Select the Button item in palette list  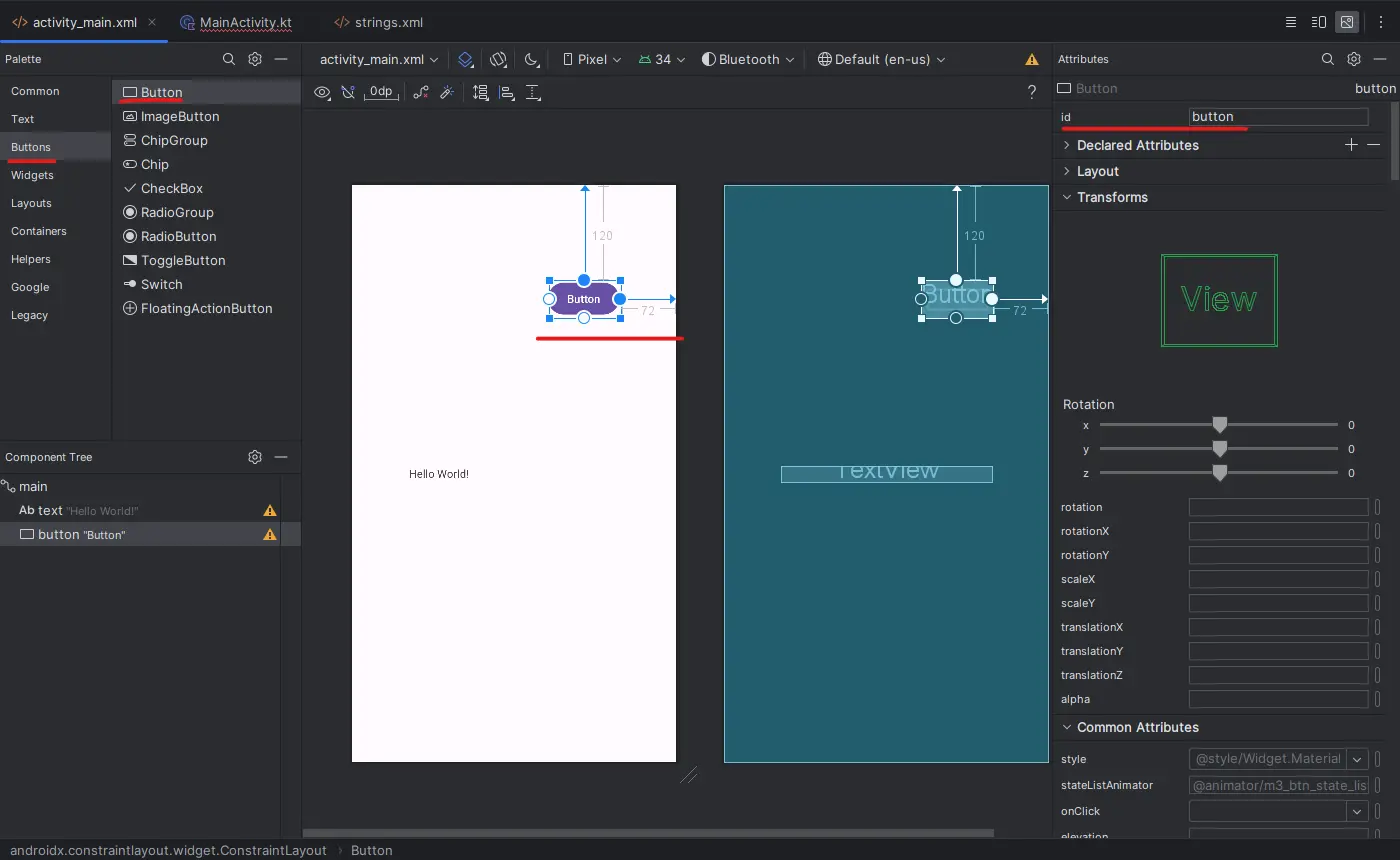207,92
